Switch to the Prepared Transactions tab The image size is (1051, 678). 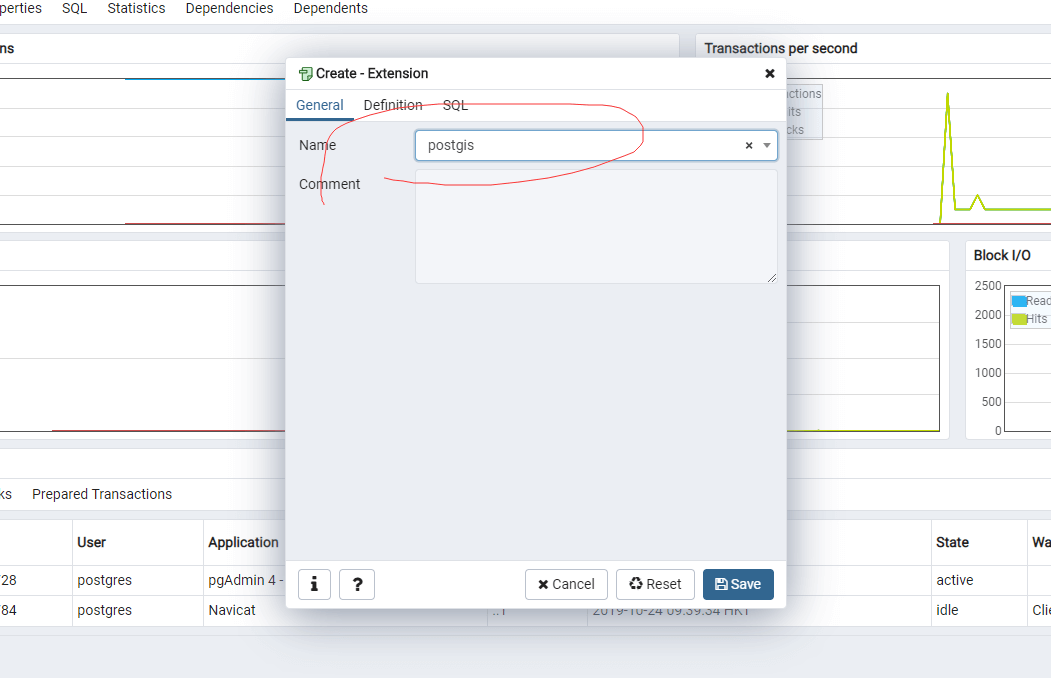click(x=102, y=494)
